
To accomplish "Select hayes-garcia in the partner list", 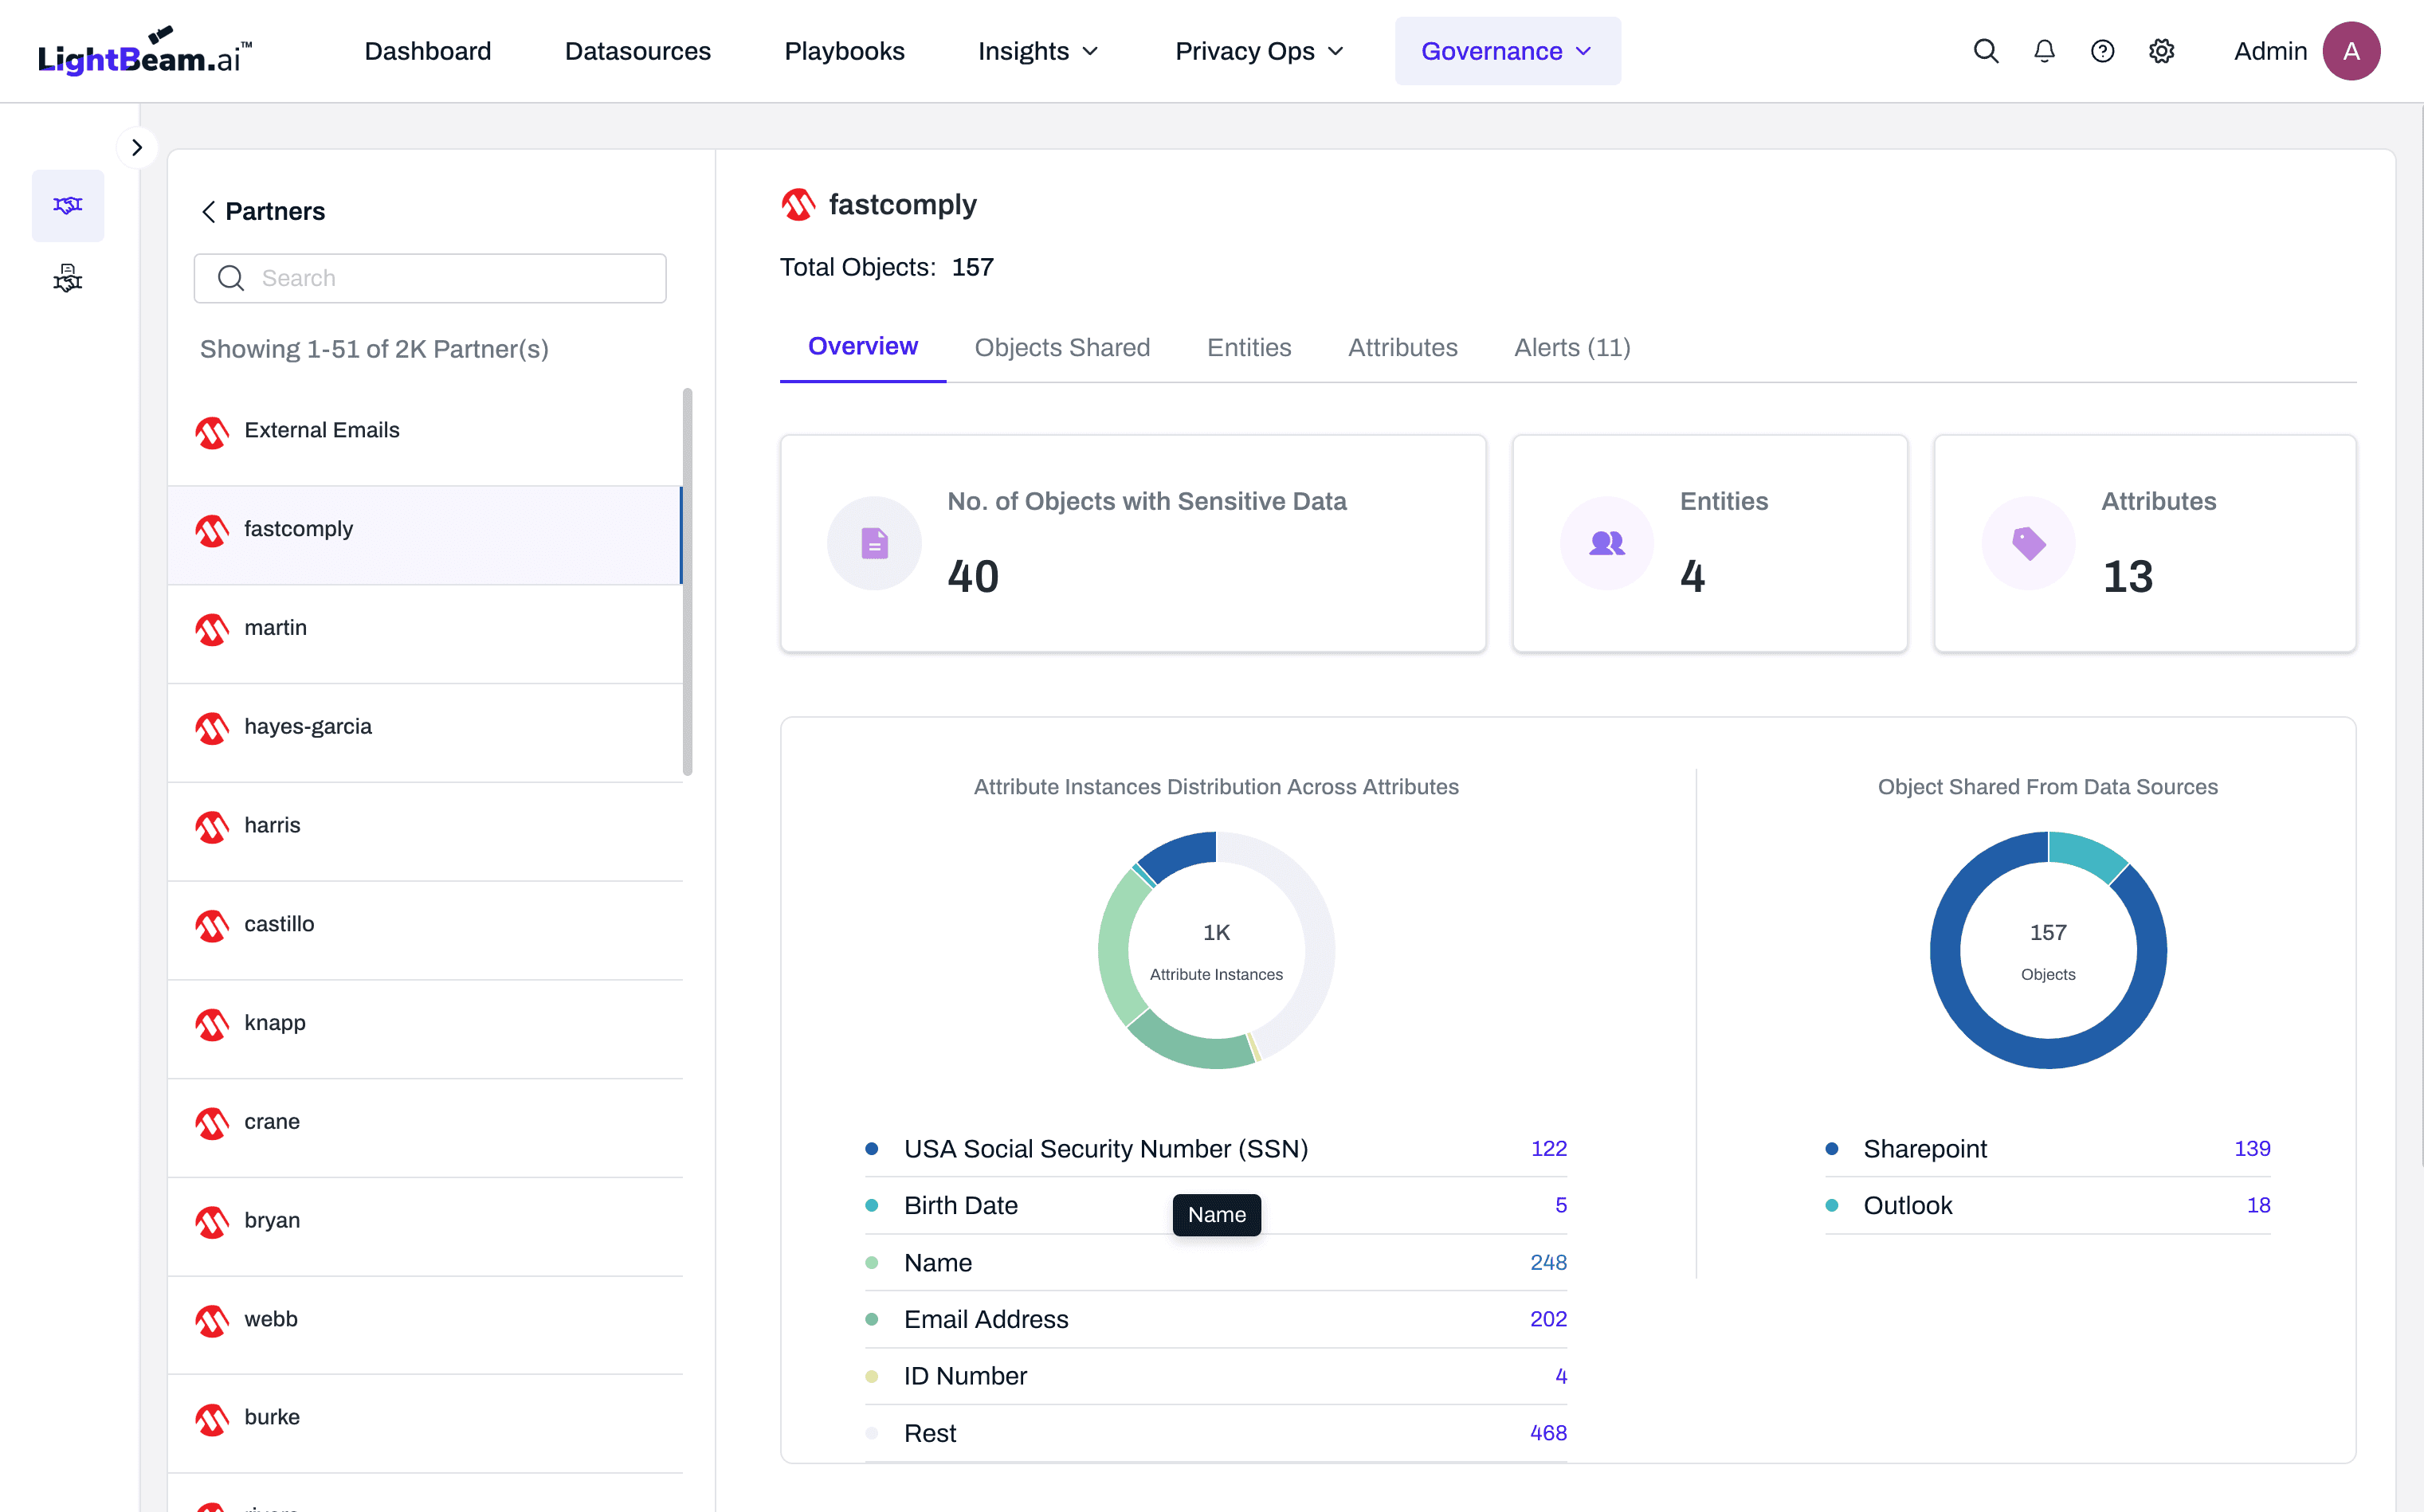I will (425, 733).
